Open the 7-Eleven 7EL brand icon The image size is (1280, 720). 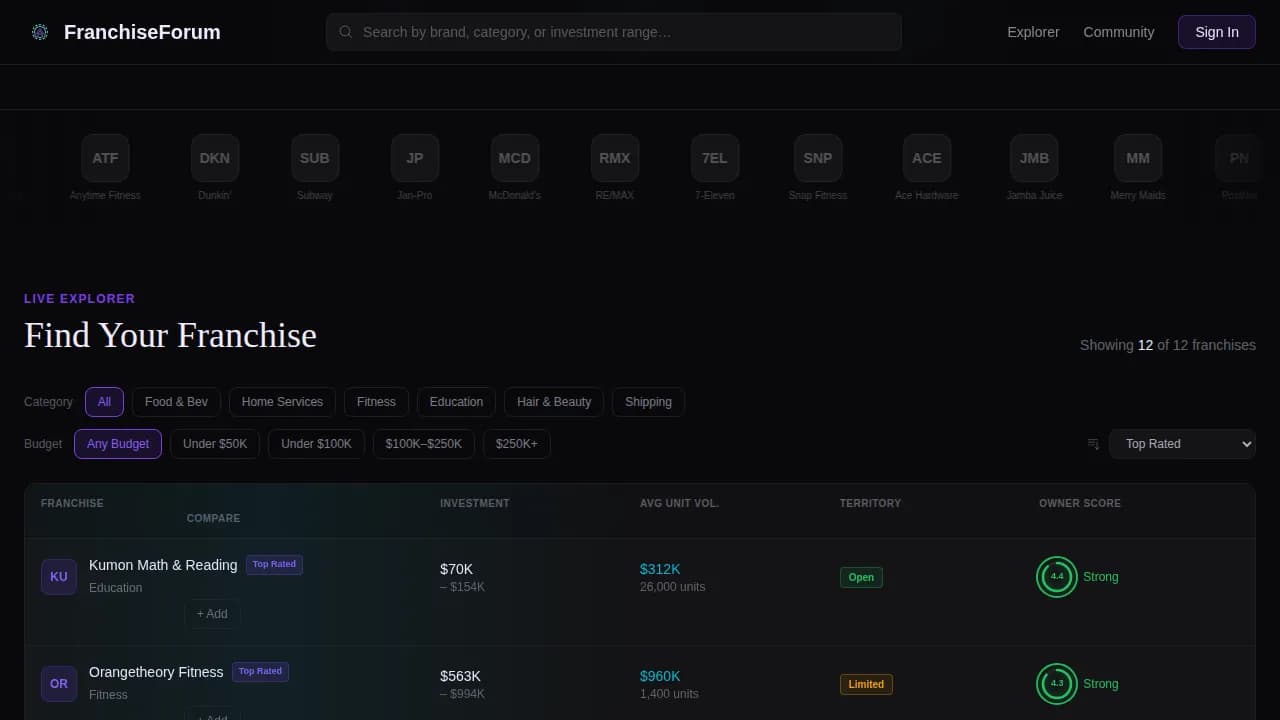[715, 158]
